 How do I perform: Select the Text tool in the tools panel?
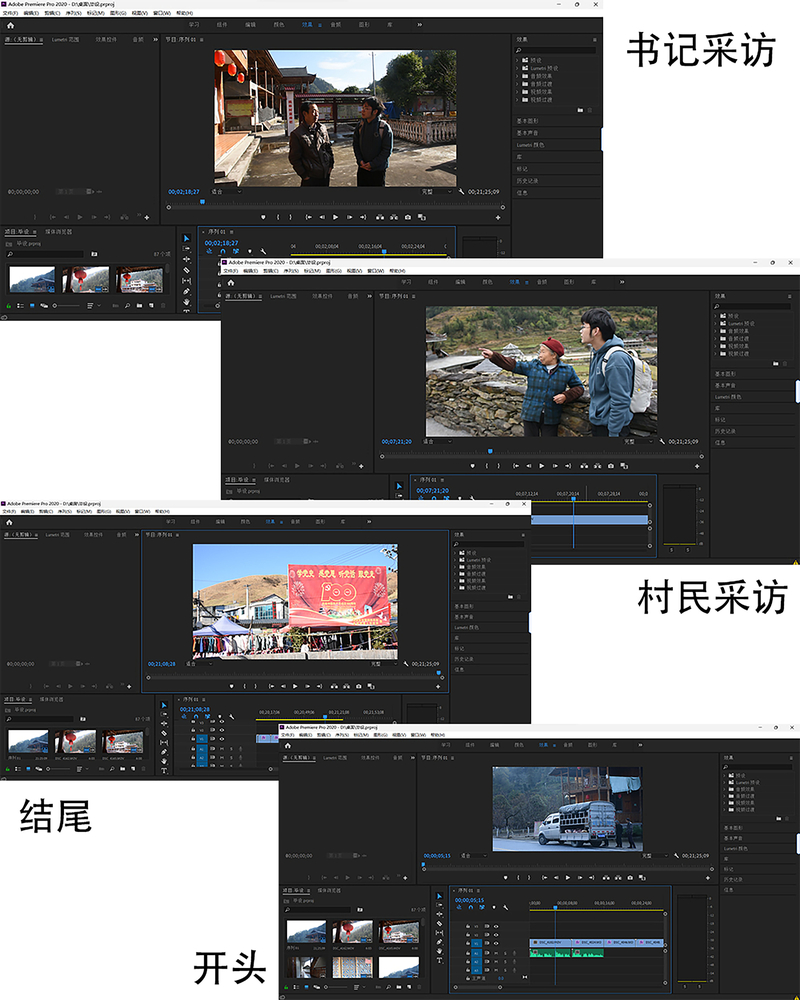pos(186,310)
